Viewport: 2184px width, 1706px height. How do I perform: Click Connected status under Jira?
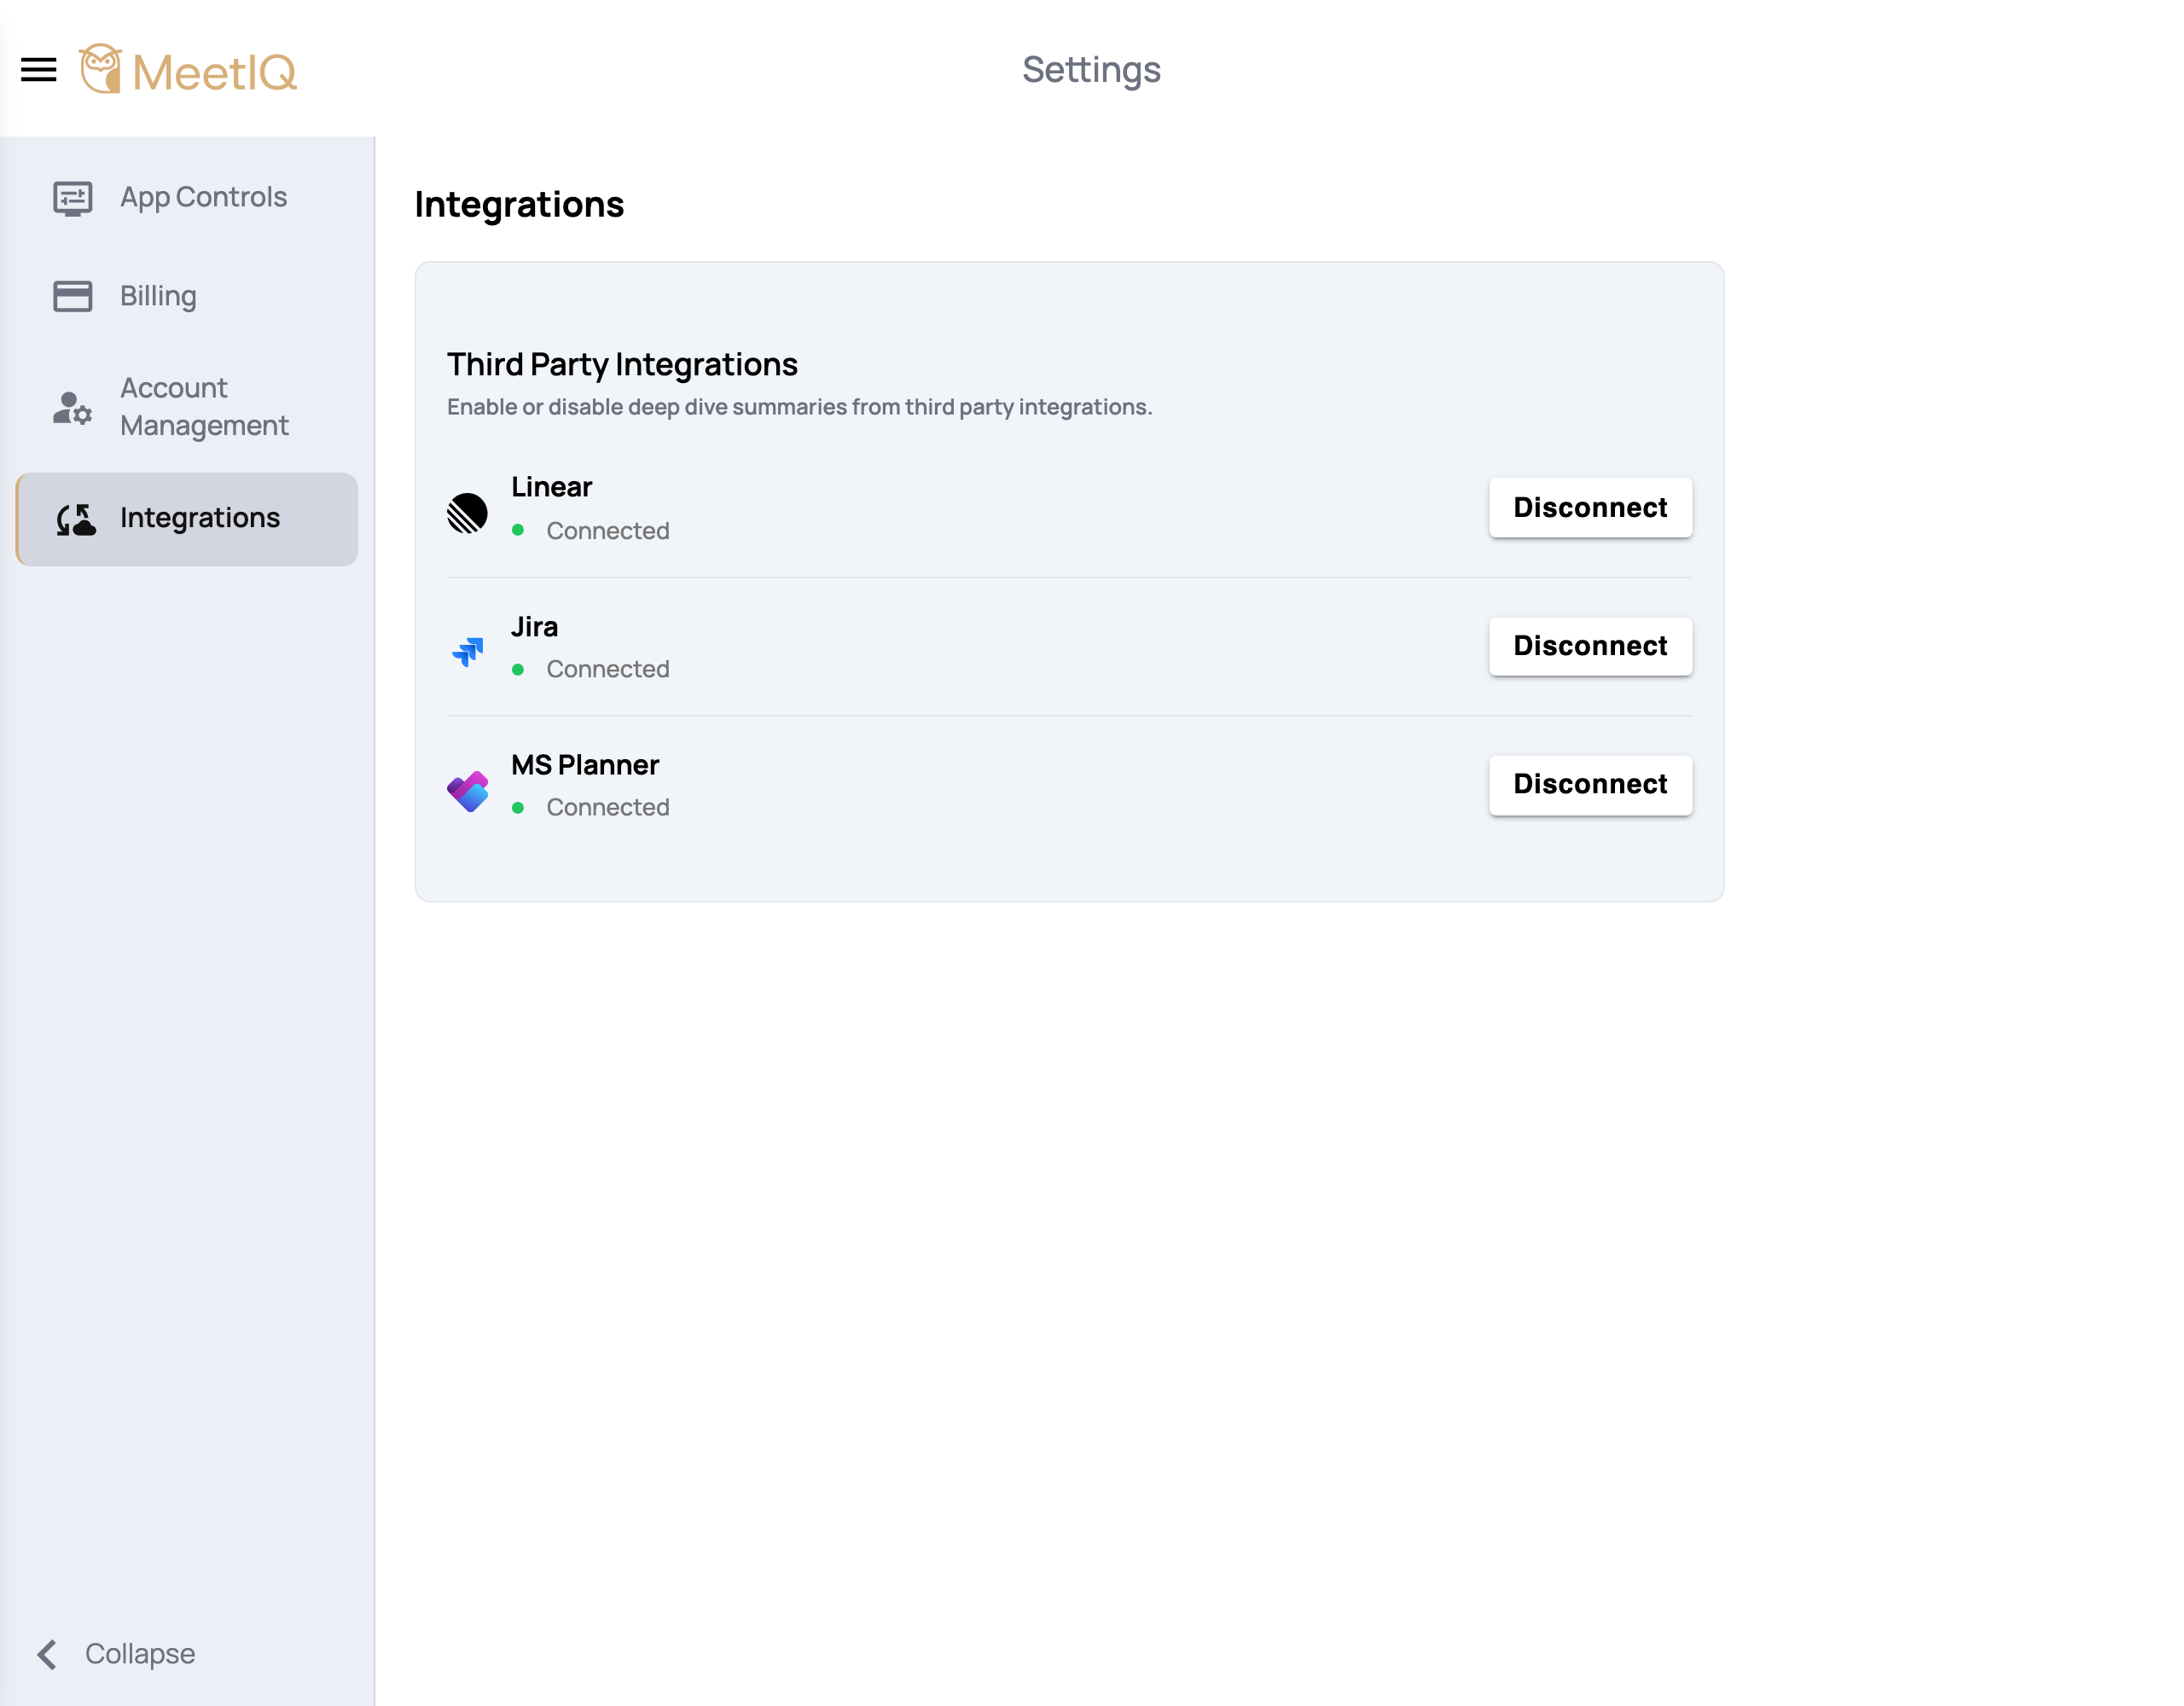(608, 669)
